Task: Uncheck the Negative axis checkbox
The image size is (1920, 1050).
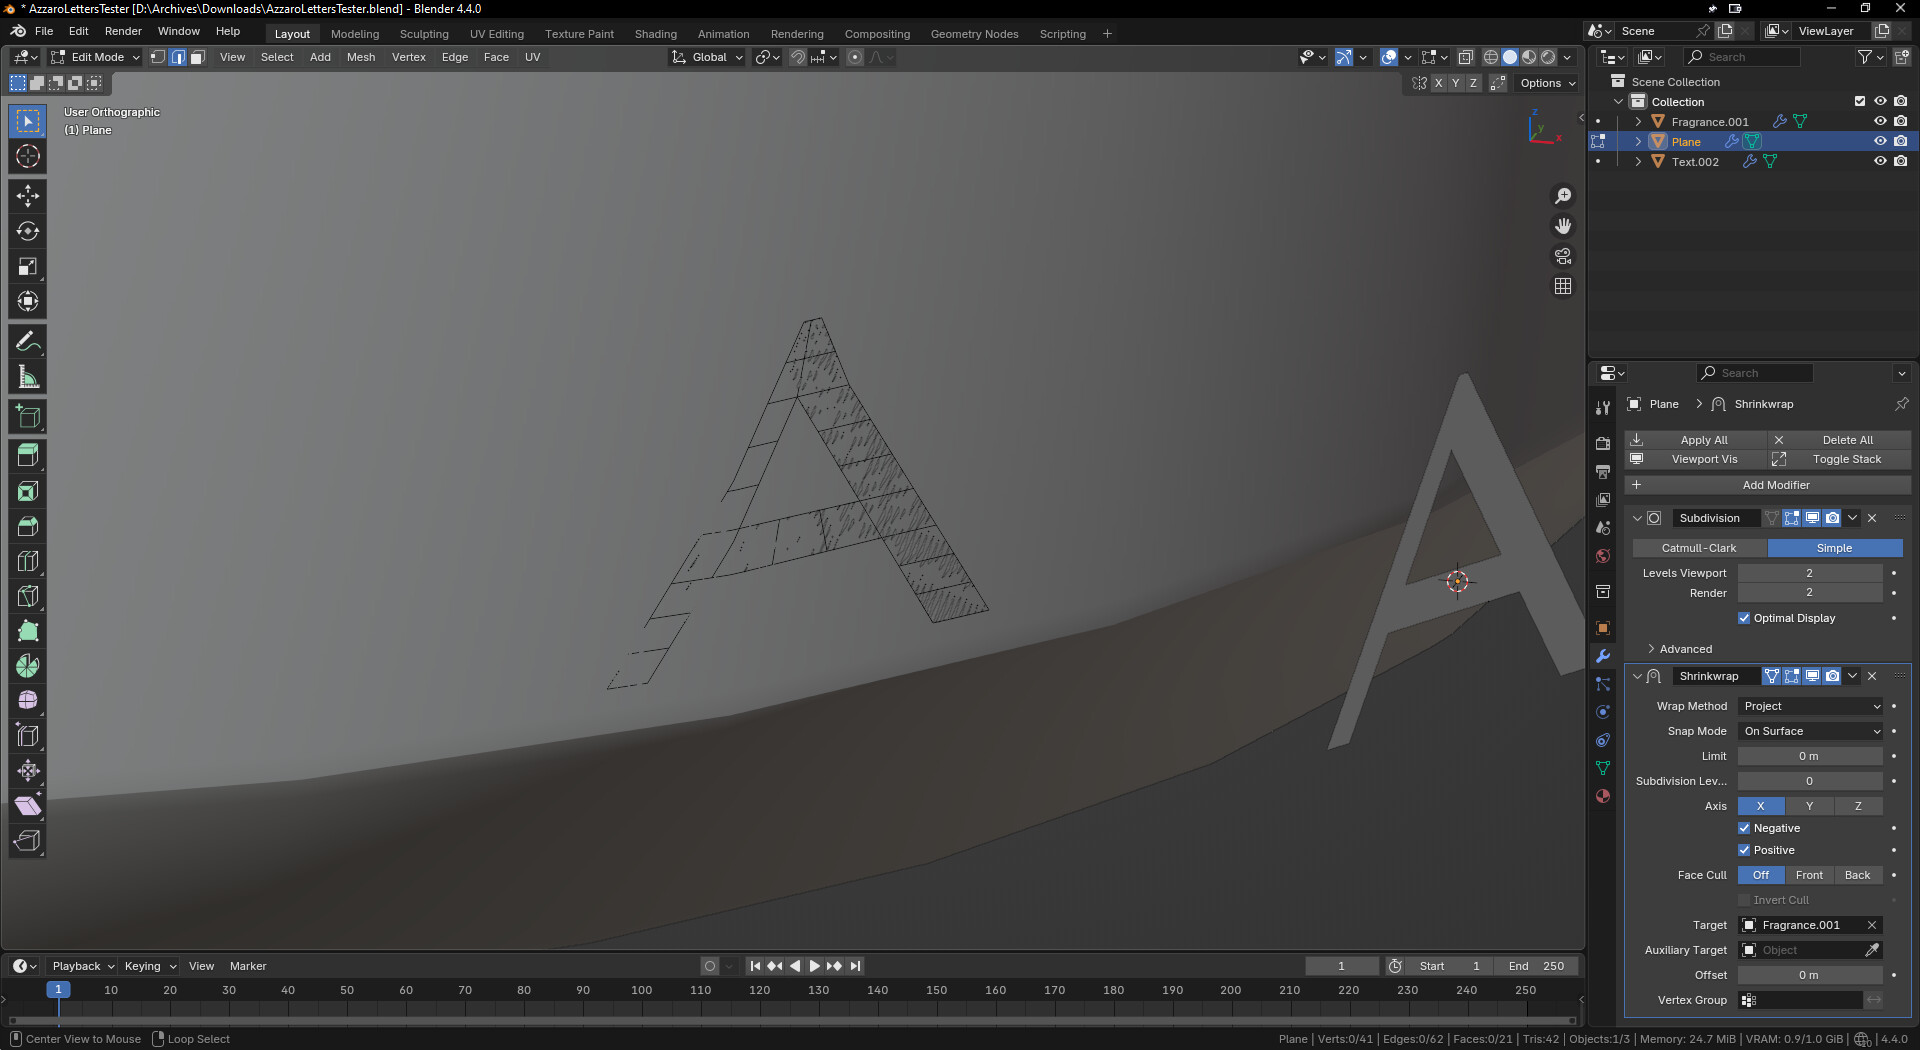Action: (x=1744, y=828)
